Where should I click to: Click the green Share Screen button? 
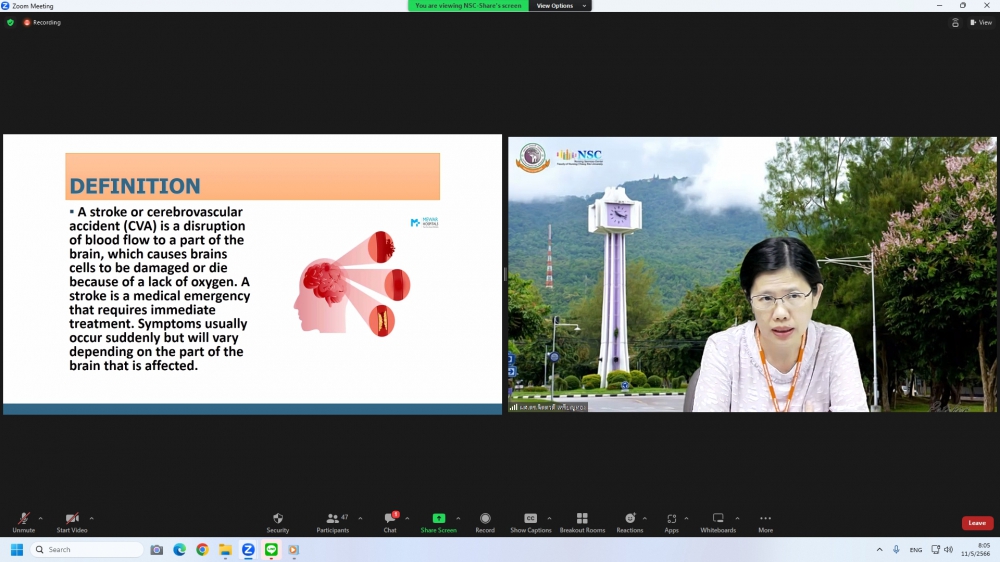coord(438,522)
